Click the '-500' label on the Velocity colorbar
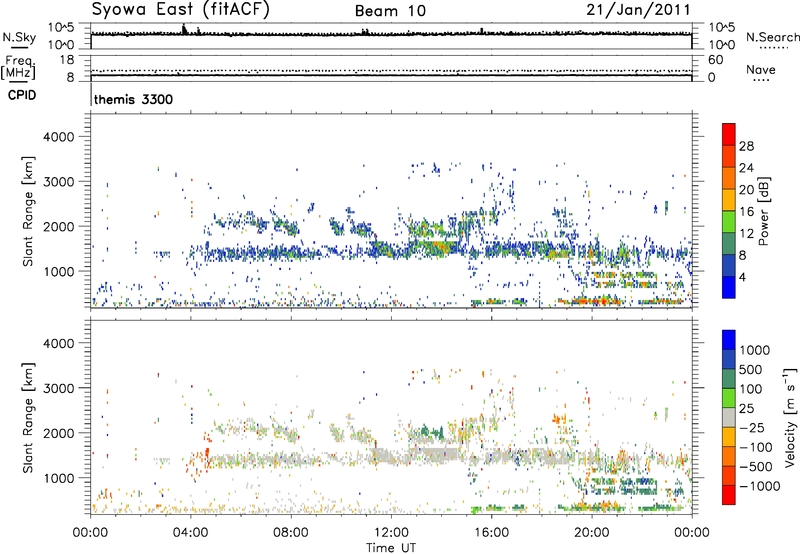The height and width of the screenshot is (554, 800). 756,467
